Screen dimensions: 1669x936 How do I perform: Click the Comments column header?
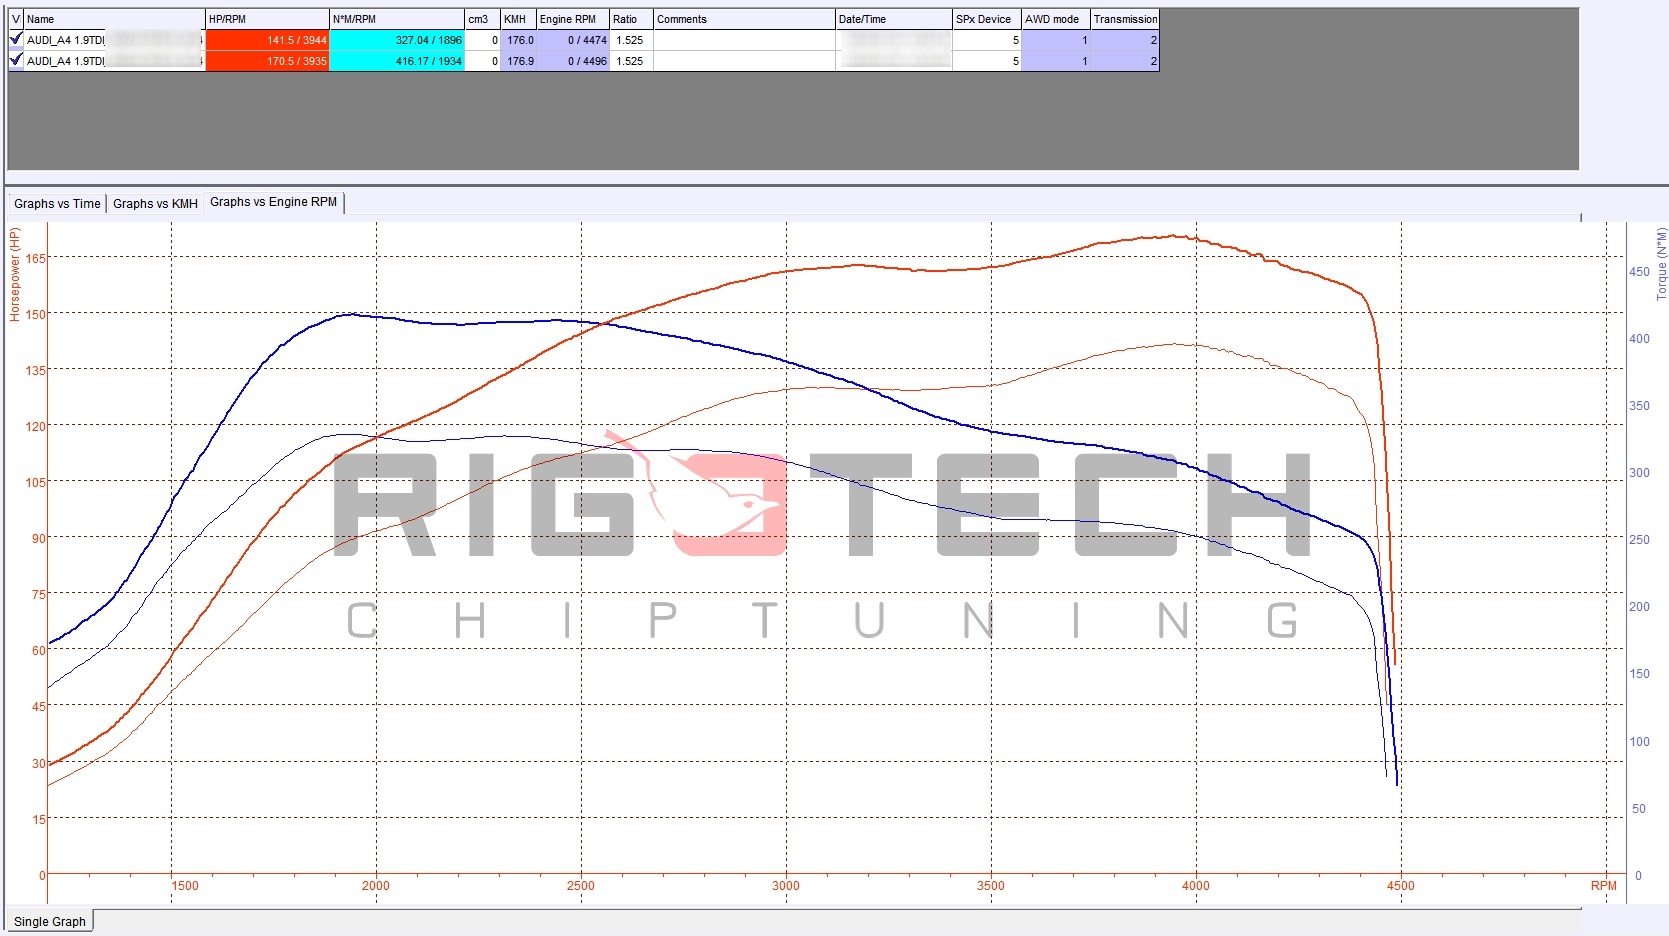point(744,19)
